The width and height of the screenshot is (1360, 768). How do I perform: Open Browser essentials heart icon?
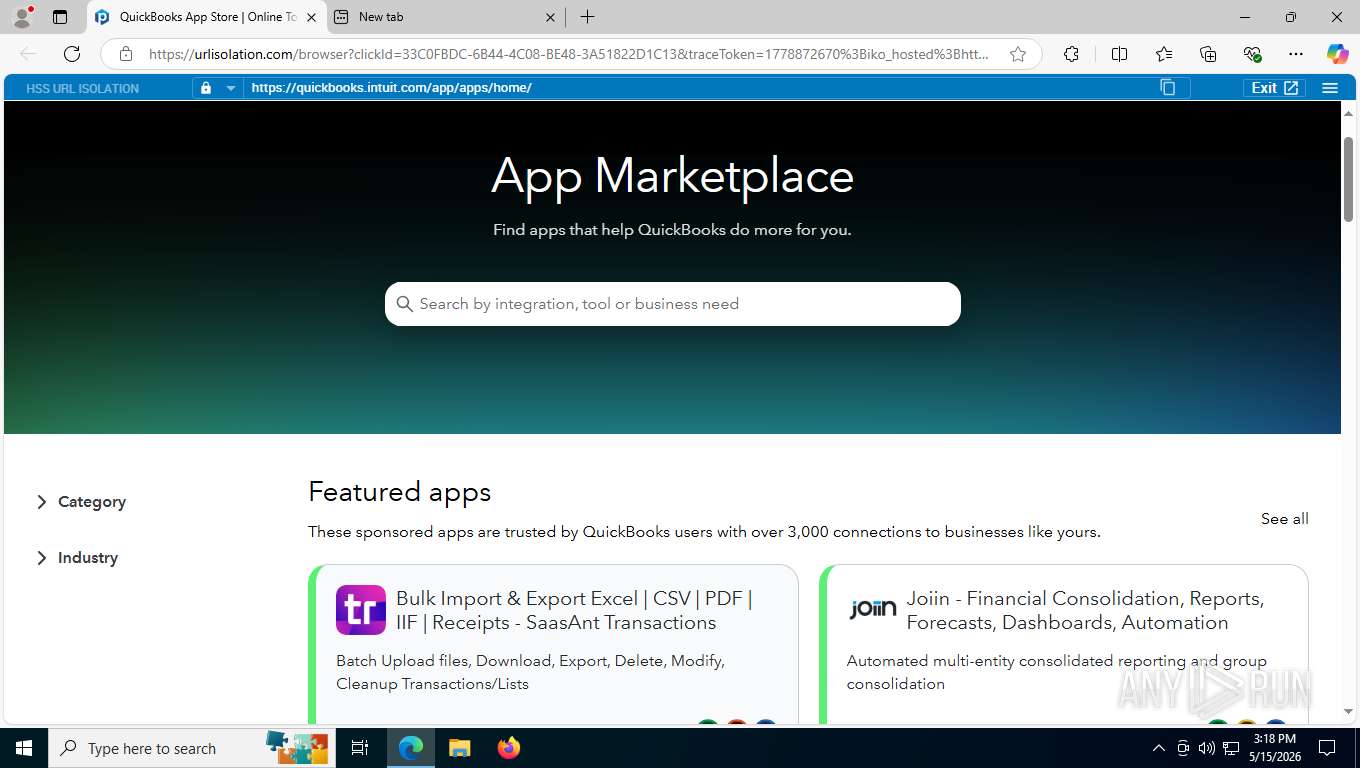coord(1252,54)
